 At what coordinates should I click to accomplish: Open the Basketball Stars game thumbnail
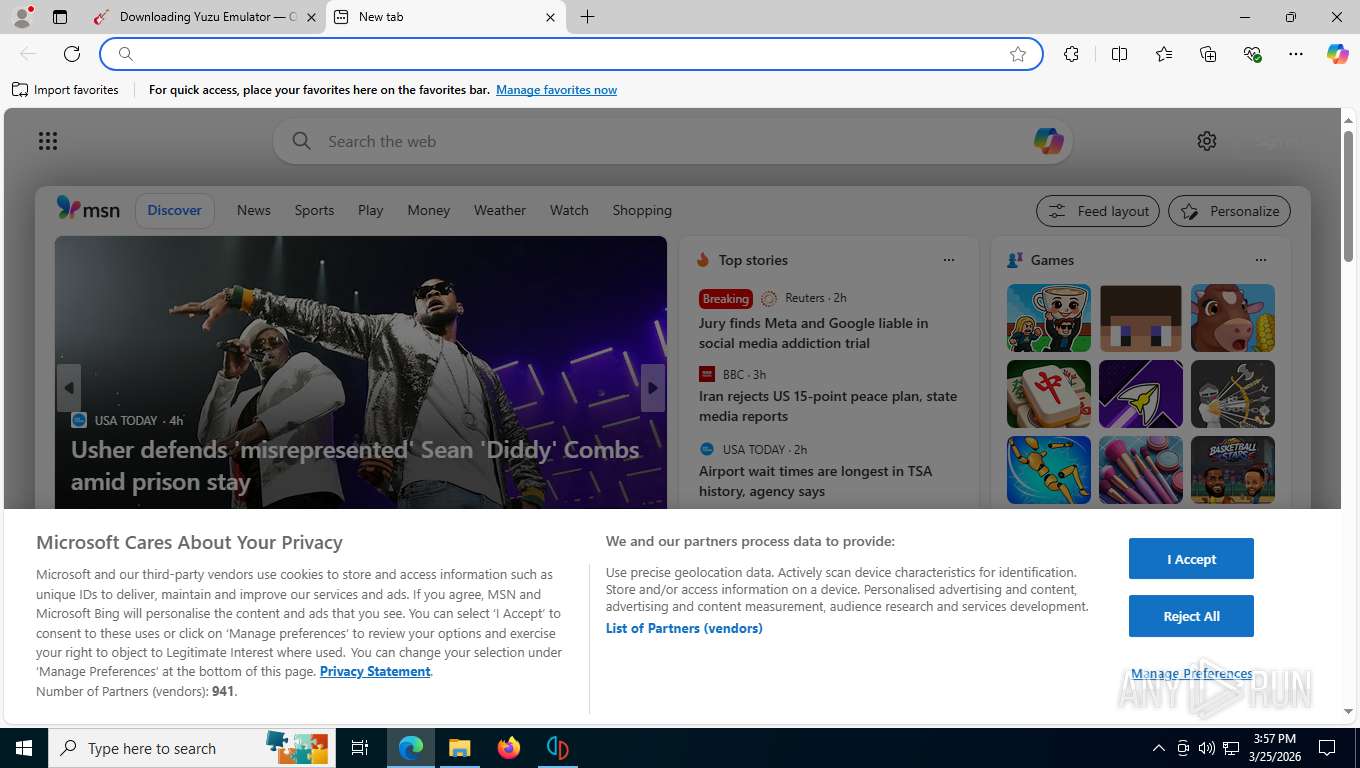[x=1233, y=470]
